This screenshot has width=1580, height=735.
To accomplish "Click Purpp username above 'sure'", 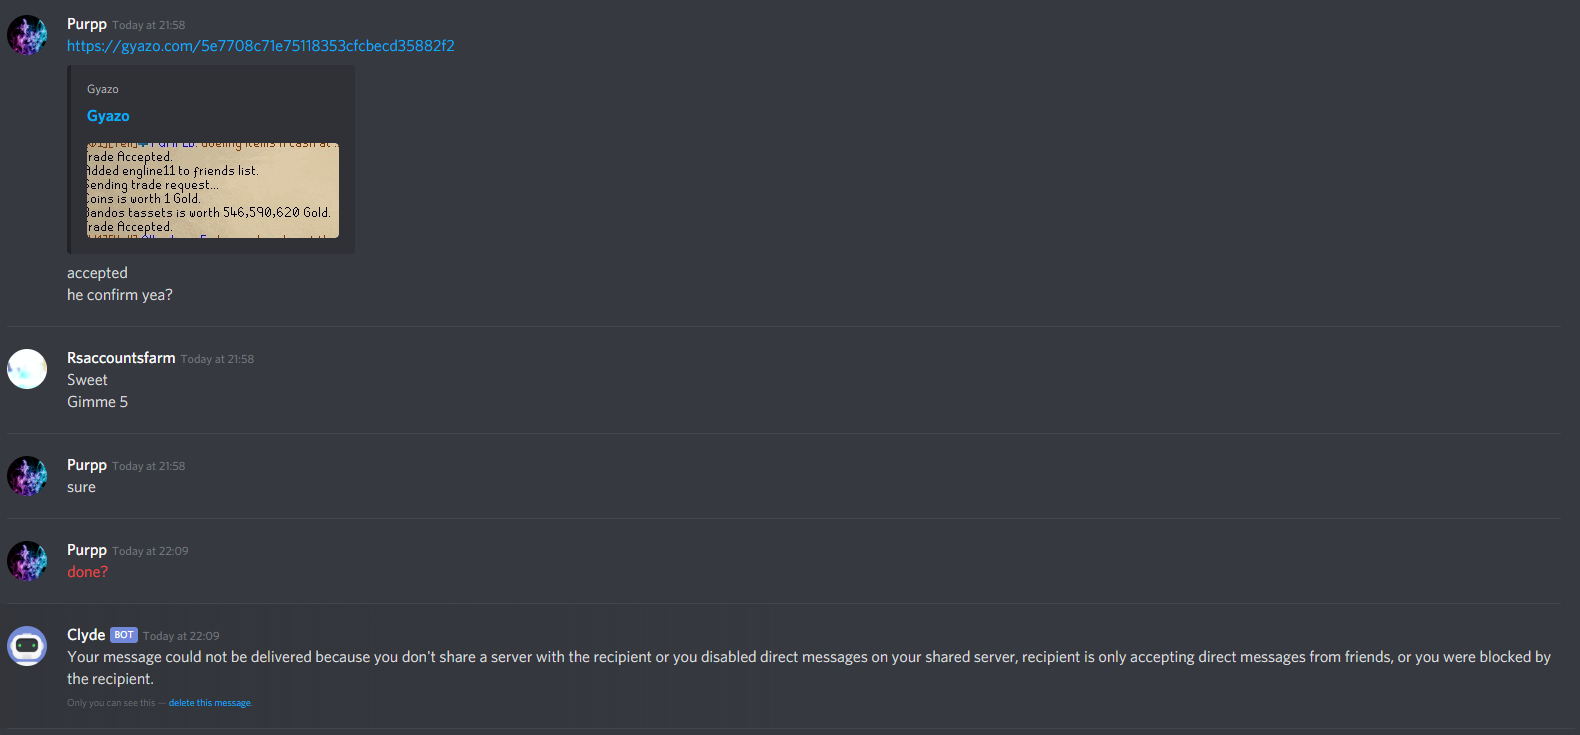I will point(87,465).
